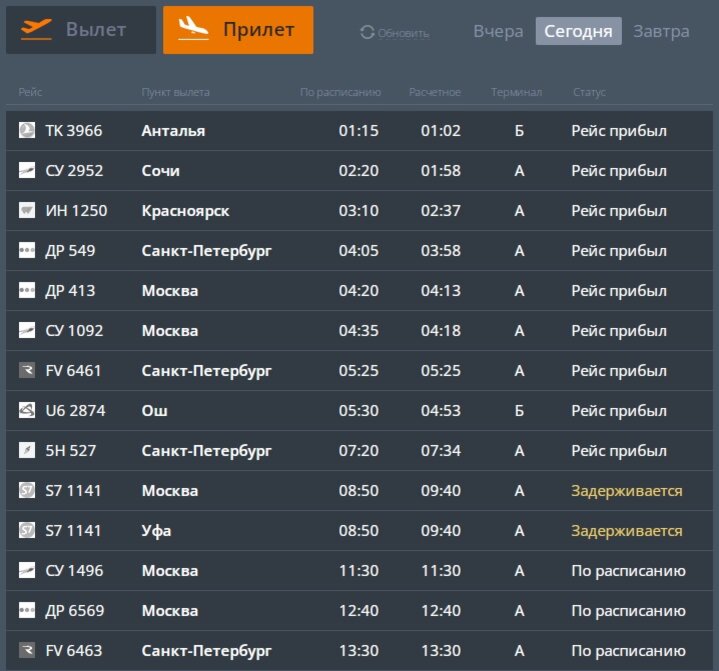
Task: Click airline logo for flight ТК 3966
Action: (x=27, y=130)
